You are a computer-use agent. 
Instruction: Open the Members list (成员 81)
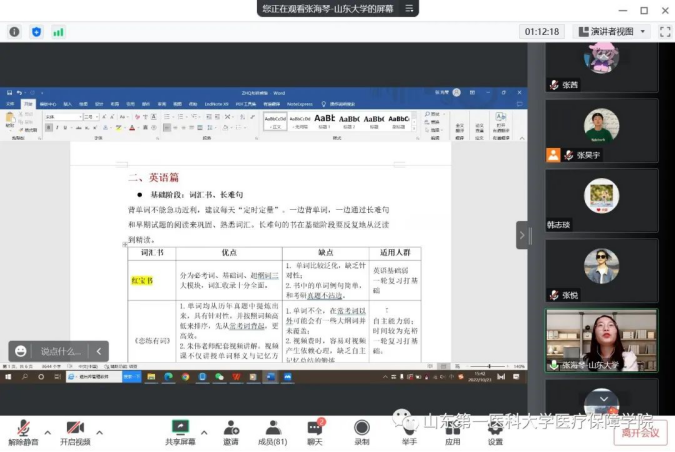coord(272,429)
